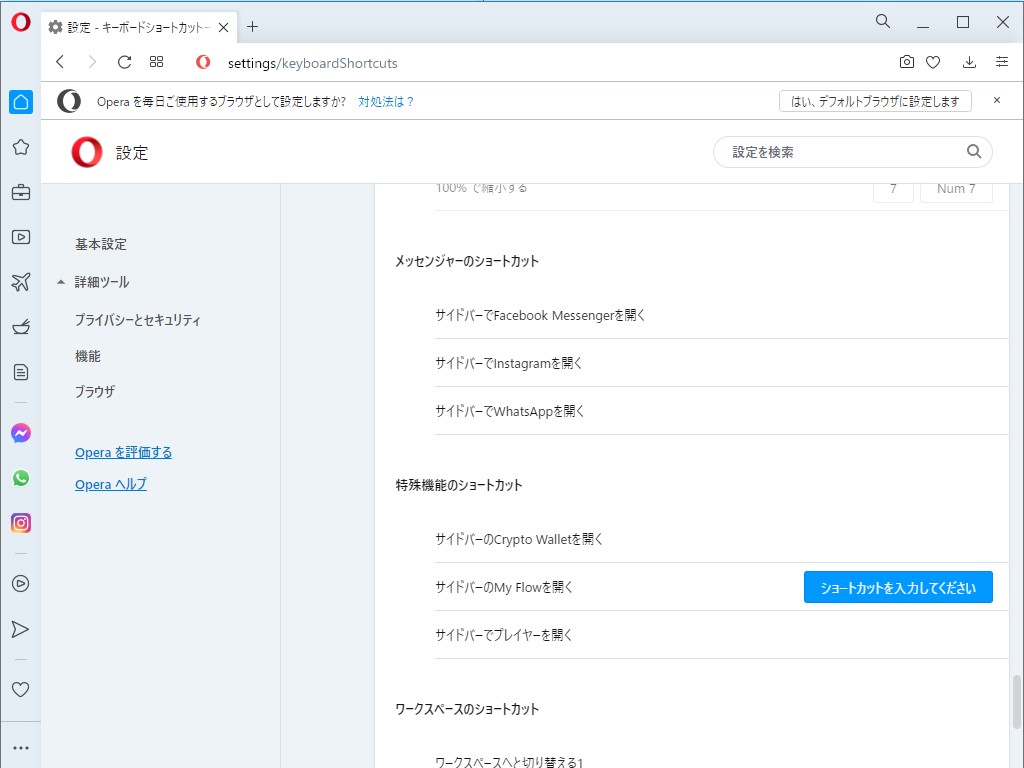Image resolution: width=1024 pixels, height=768 pixels.
Task: Open Telegram from the sidebar
Action: pyautogui.click(x=21, y=628)
